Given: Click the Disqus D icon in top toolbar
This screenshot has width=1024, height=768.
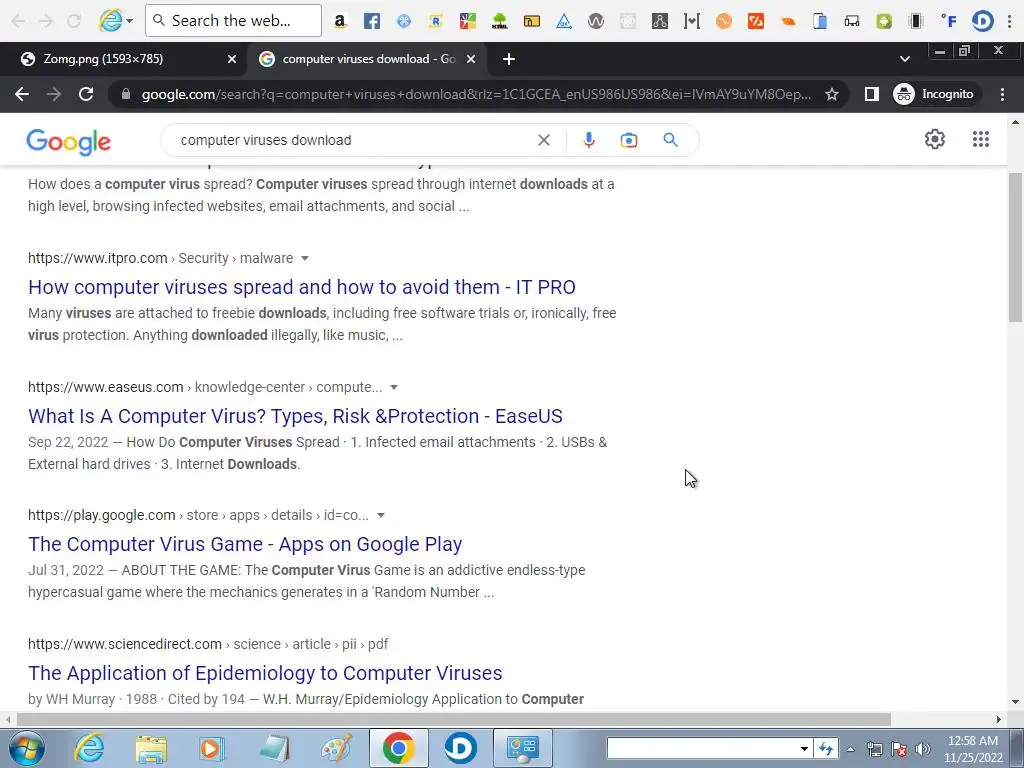Looking at the screenshot, I should (982, 21).
